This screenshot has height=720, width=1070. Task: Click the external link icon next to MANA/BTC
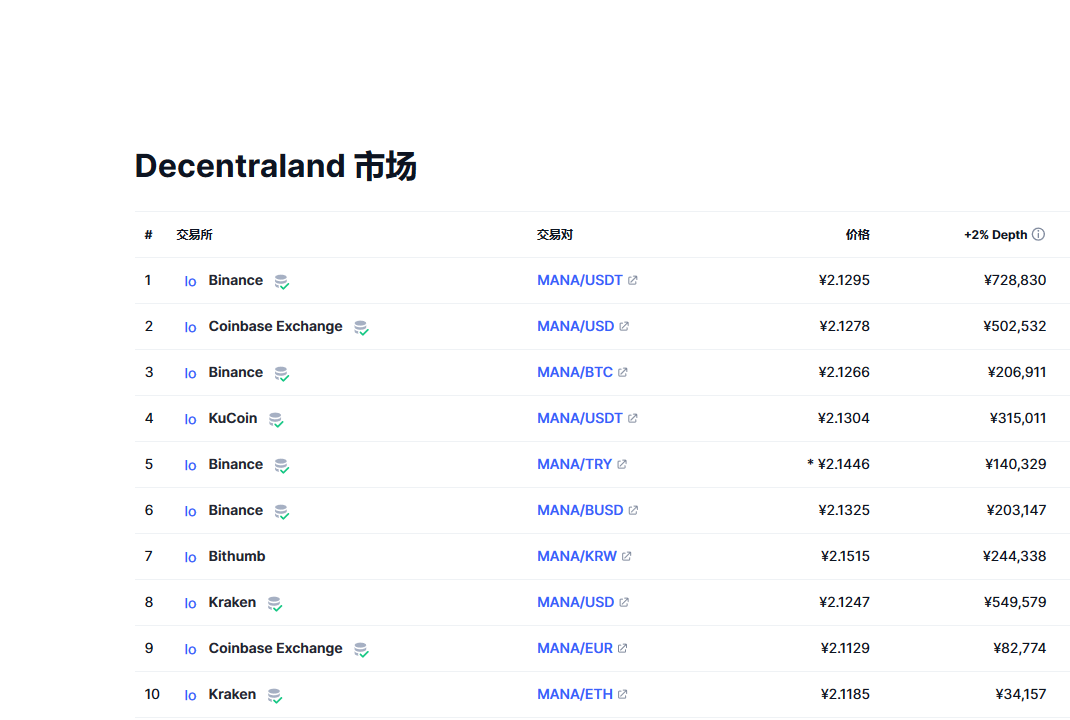[x=623, y=373]
